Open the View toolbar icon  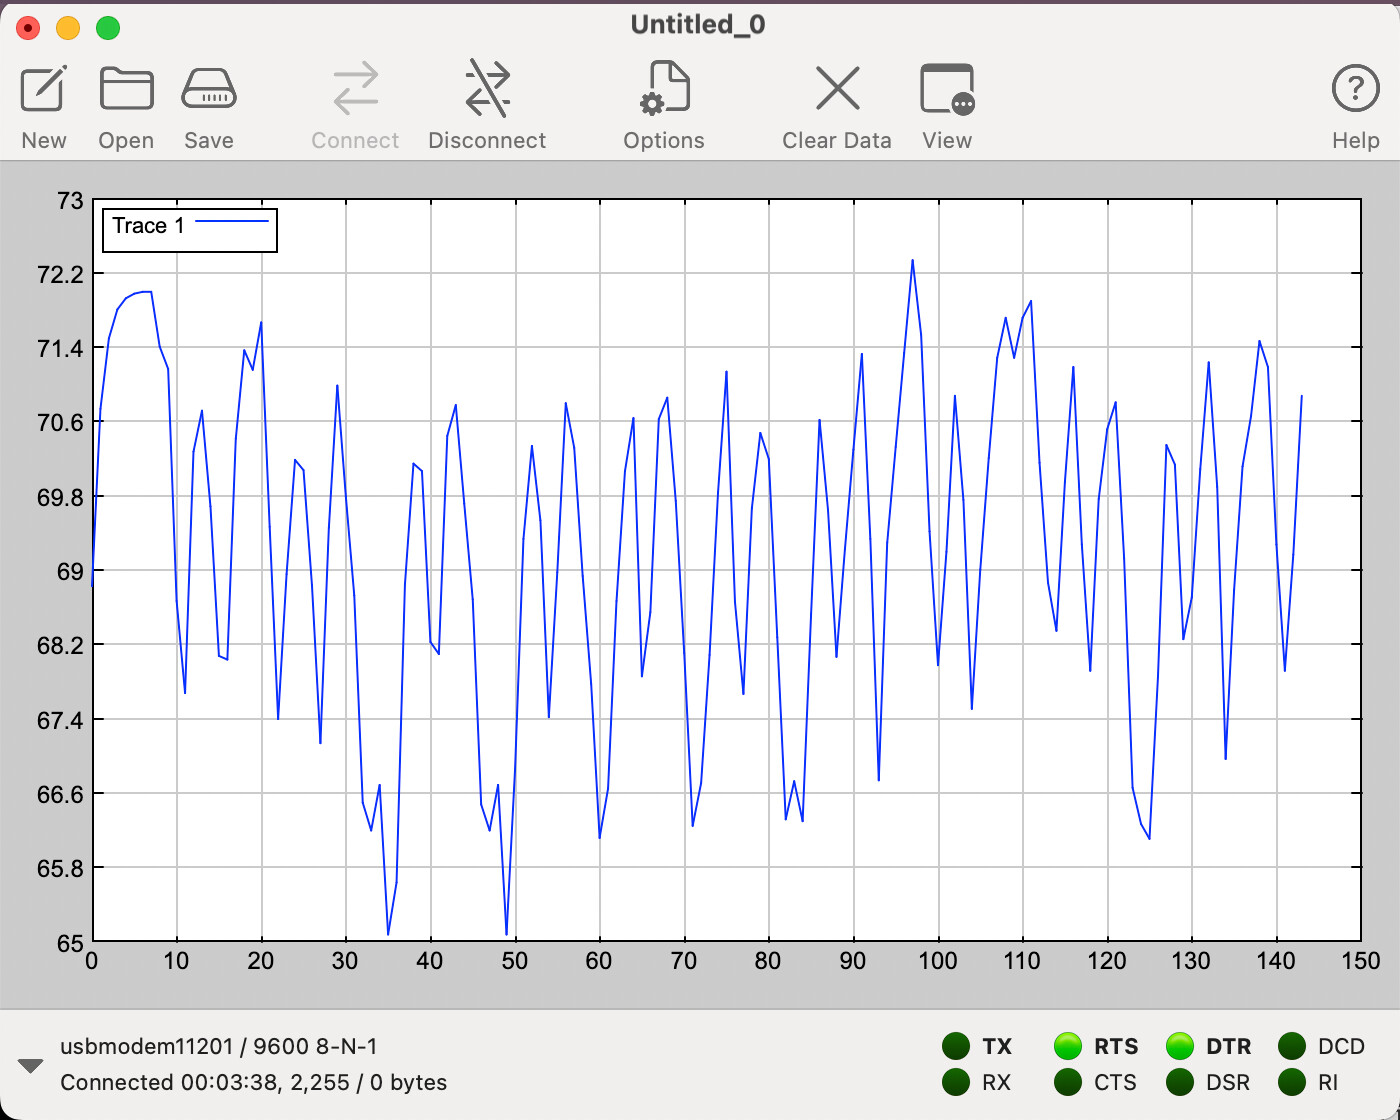947,89
